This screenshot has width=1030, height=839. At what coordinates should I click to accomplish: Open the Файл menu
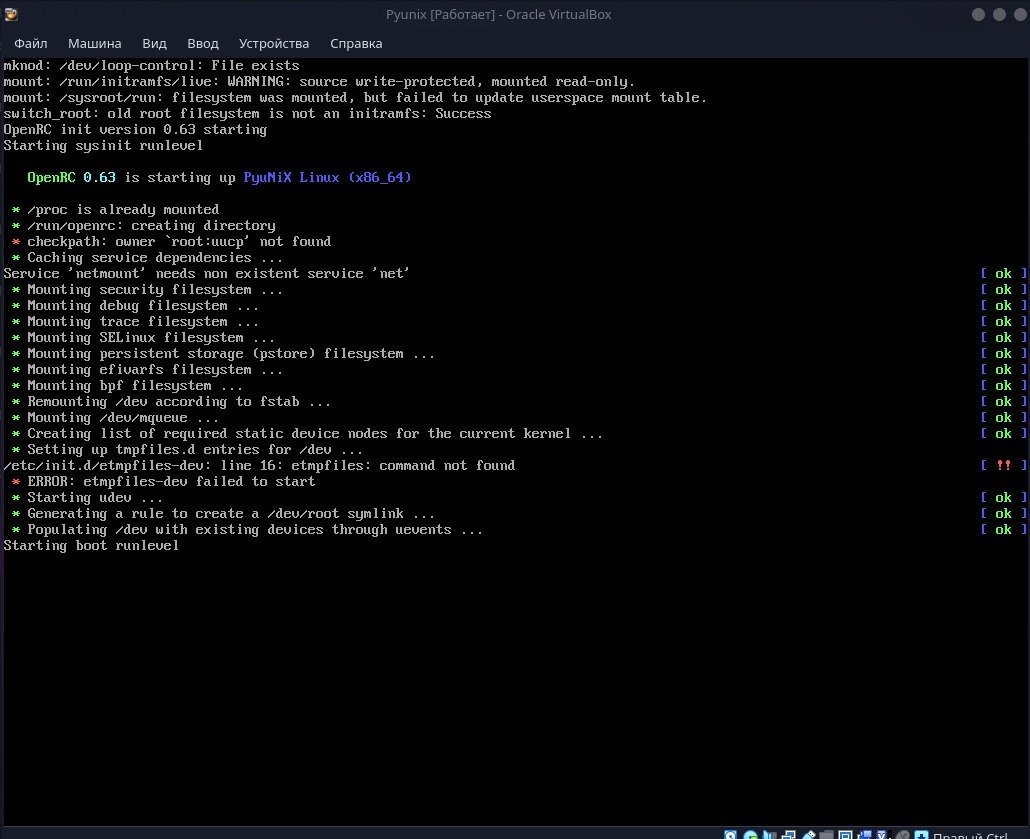click(x=30, y=43)
